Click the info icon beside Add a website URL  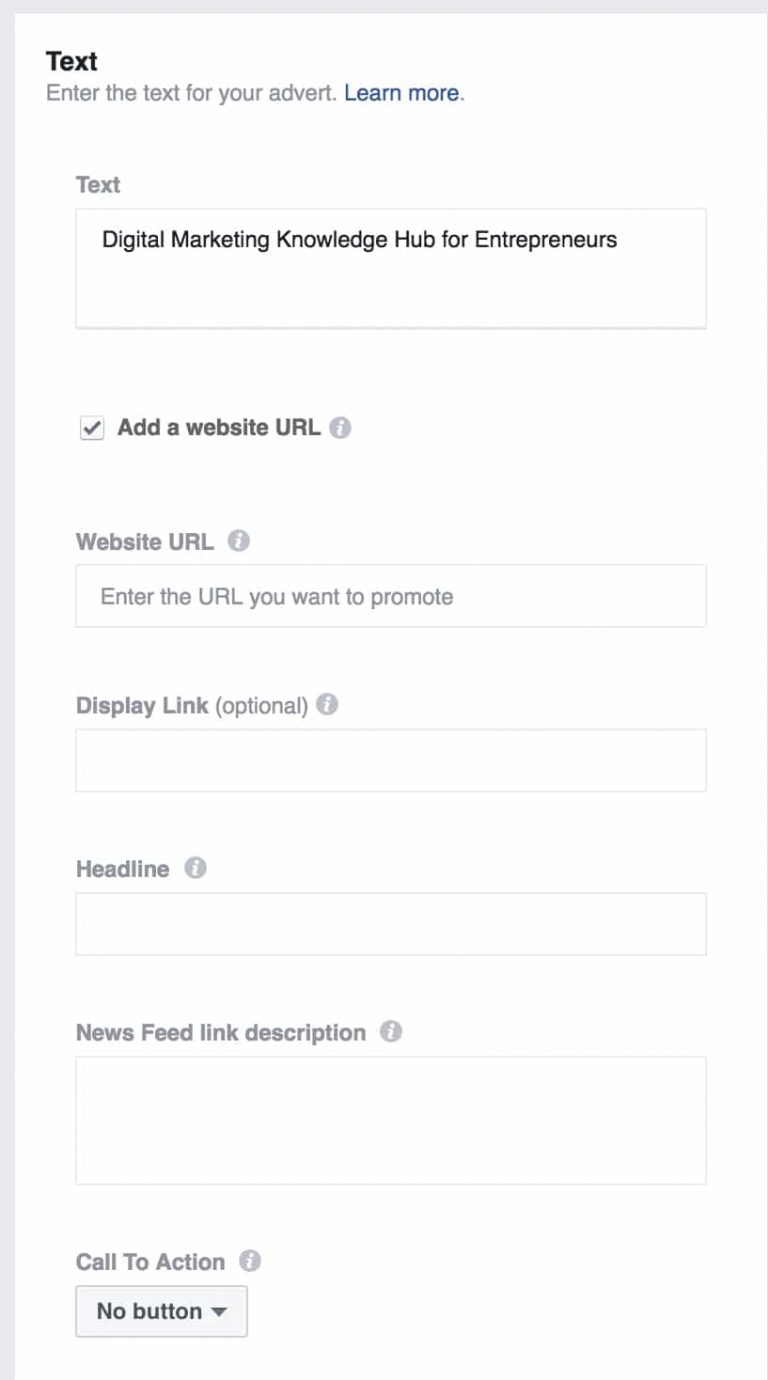coord(340,428)
